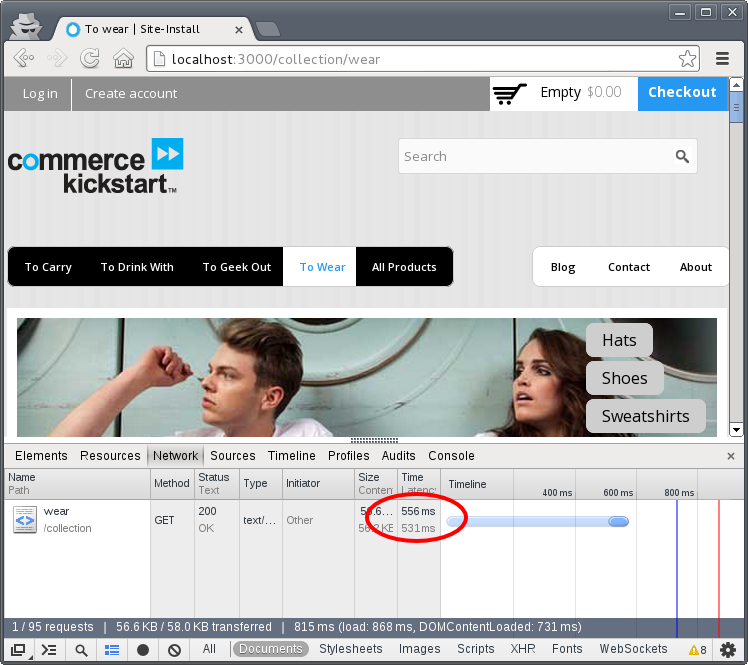Filter network requests by Documents
The width and height of the screenshot is (748, 665).
pyautogui.click(x=270, y=649)
